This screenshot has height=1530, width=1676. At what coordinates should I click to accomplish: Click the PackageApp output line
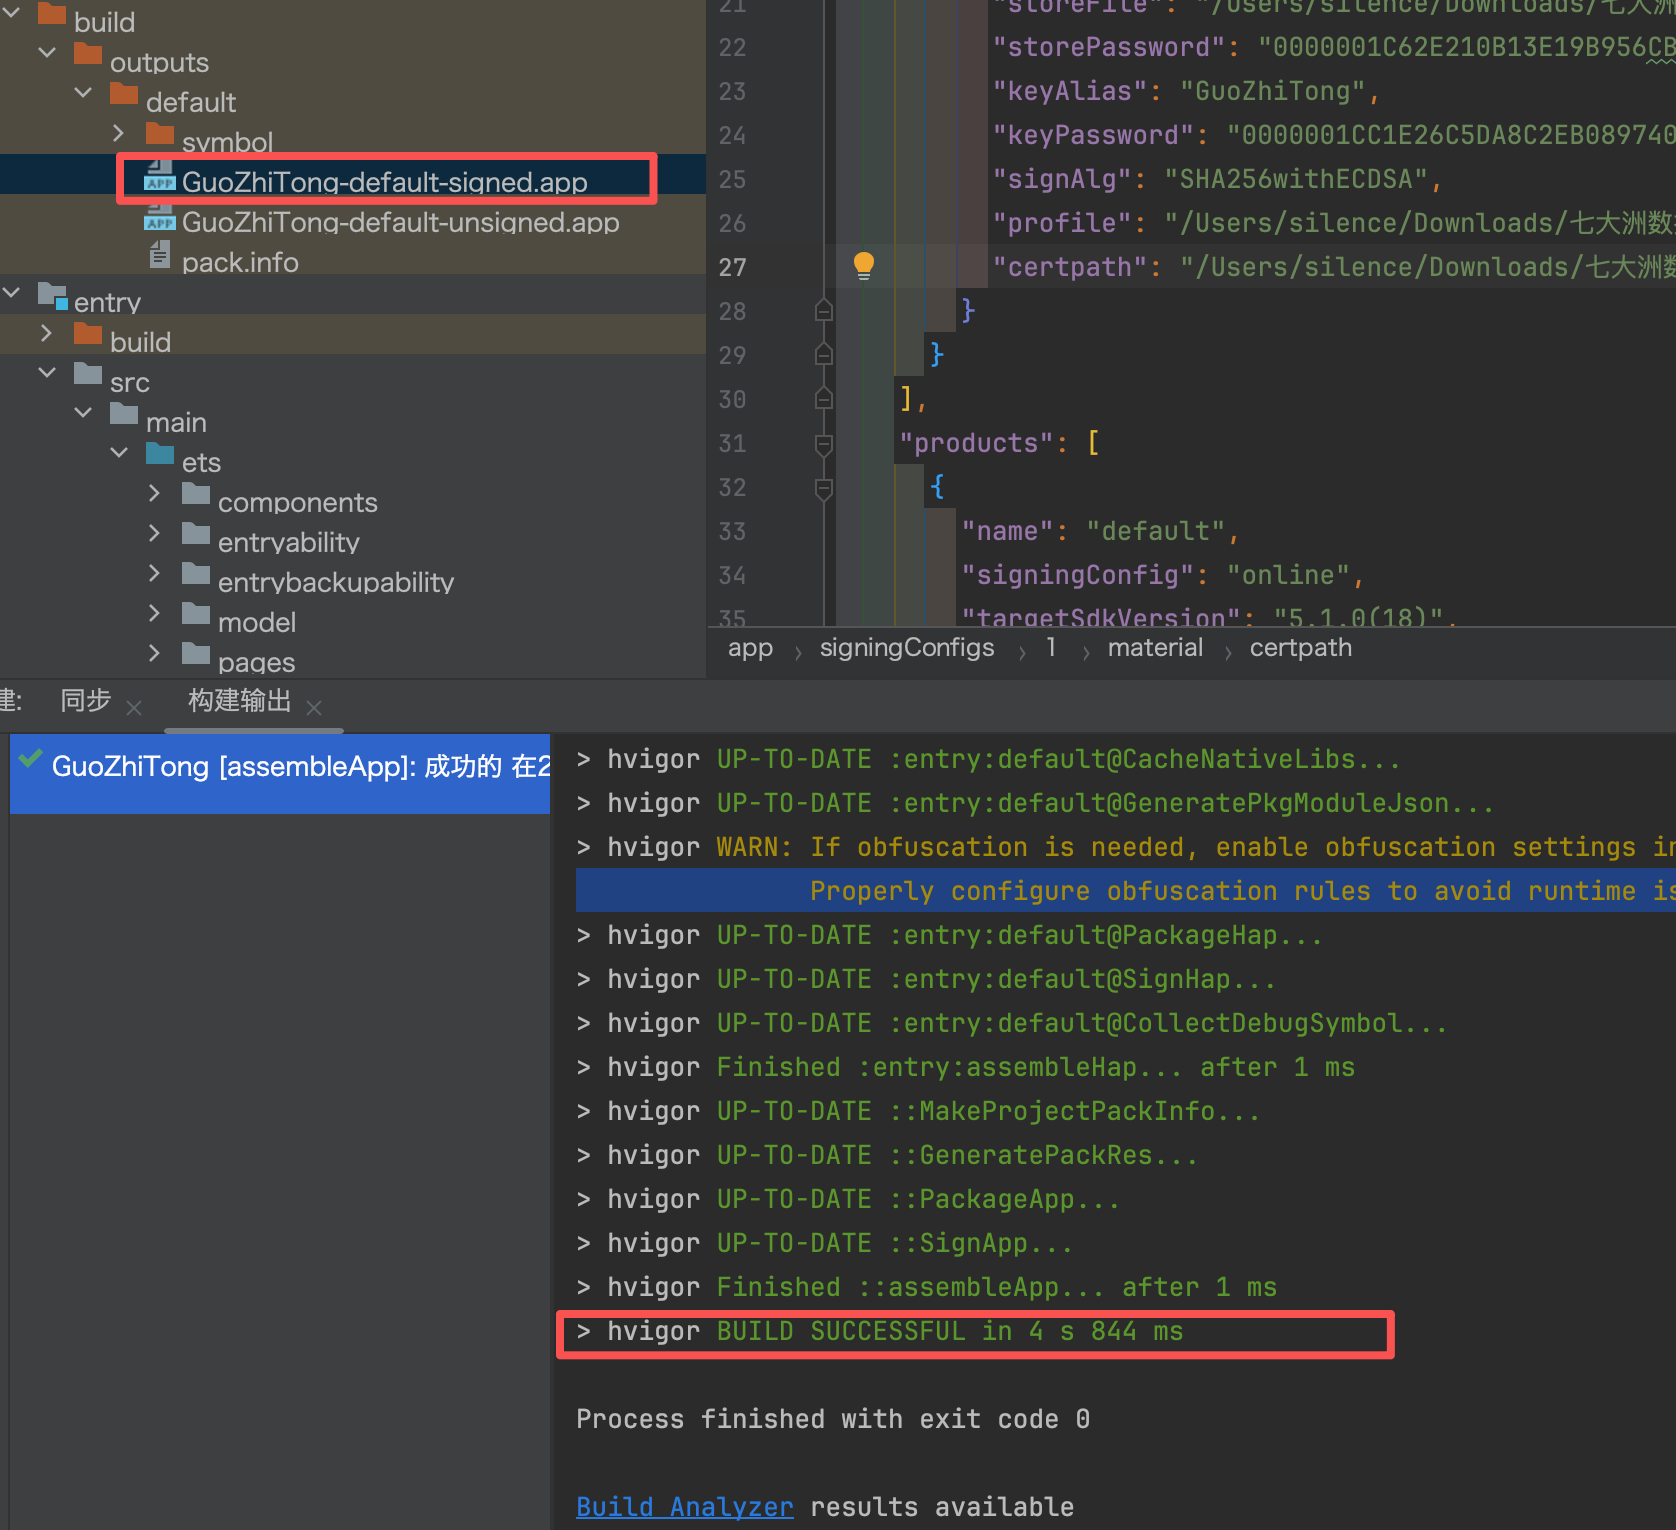848,1199
